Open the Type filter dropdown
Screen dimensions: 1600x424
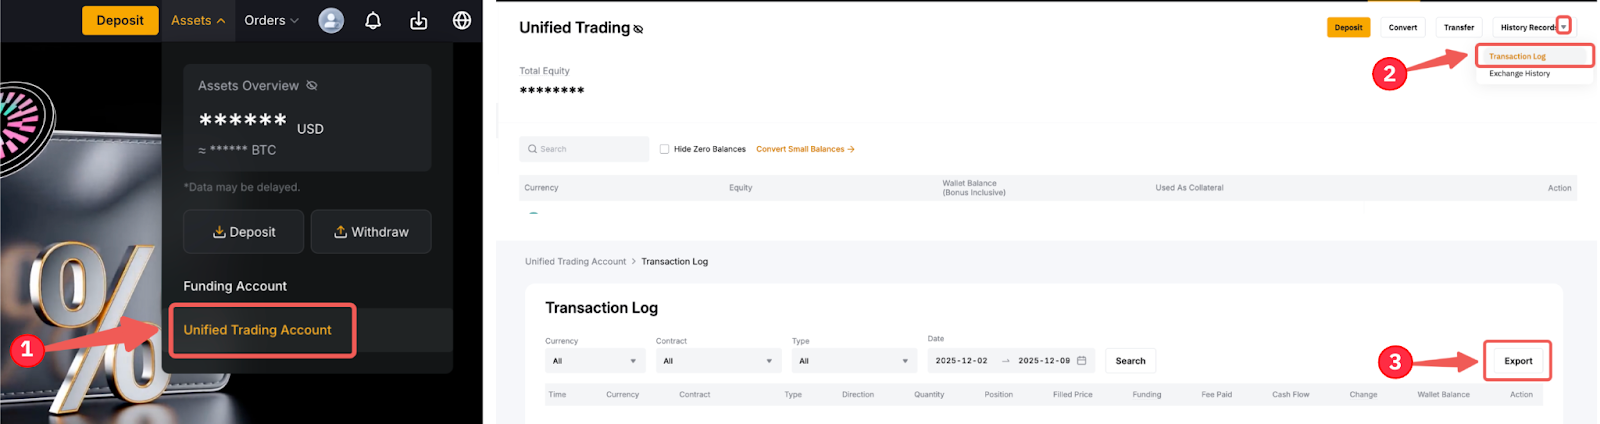coord(853,361)
